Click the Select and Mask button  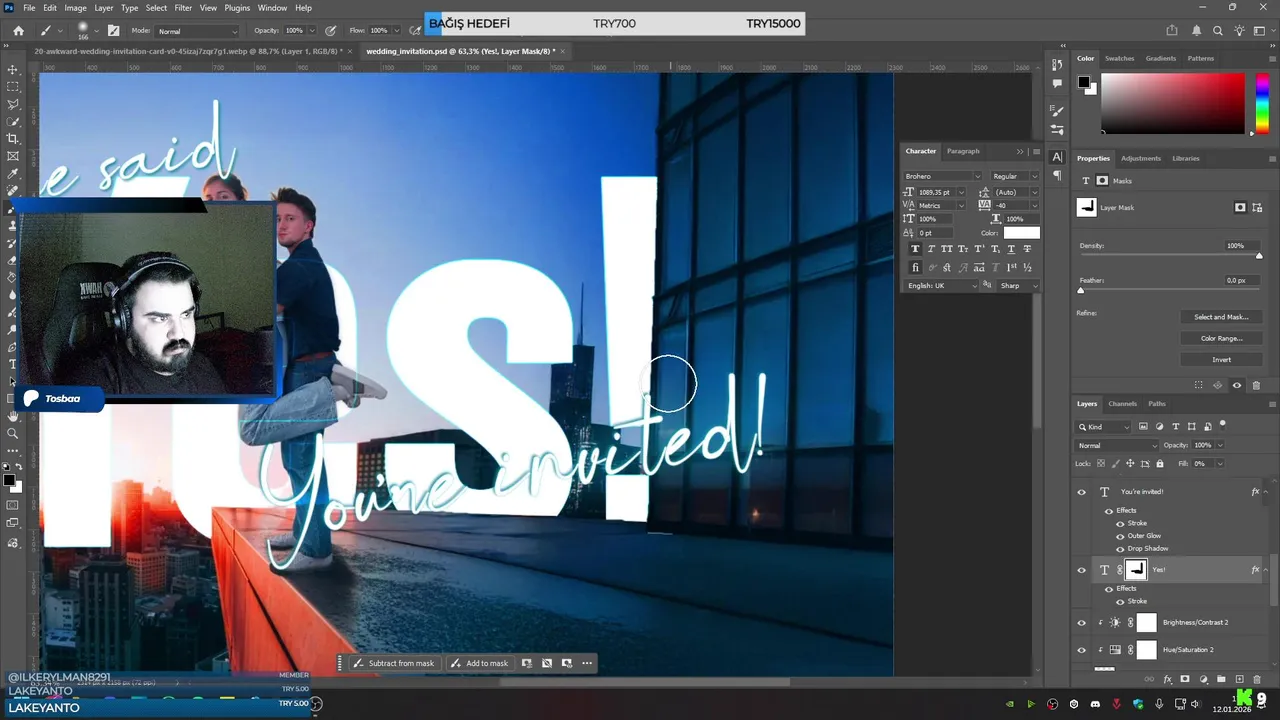pos(1221,317)
